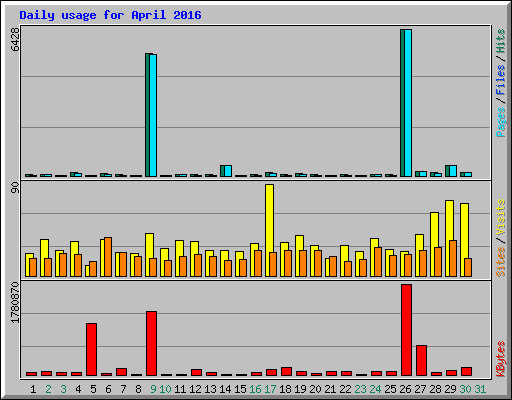Click the red KBytes bar for day 26
Image resolution: width=512 pixels, height=400 pixels.
tap(406, 330)
